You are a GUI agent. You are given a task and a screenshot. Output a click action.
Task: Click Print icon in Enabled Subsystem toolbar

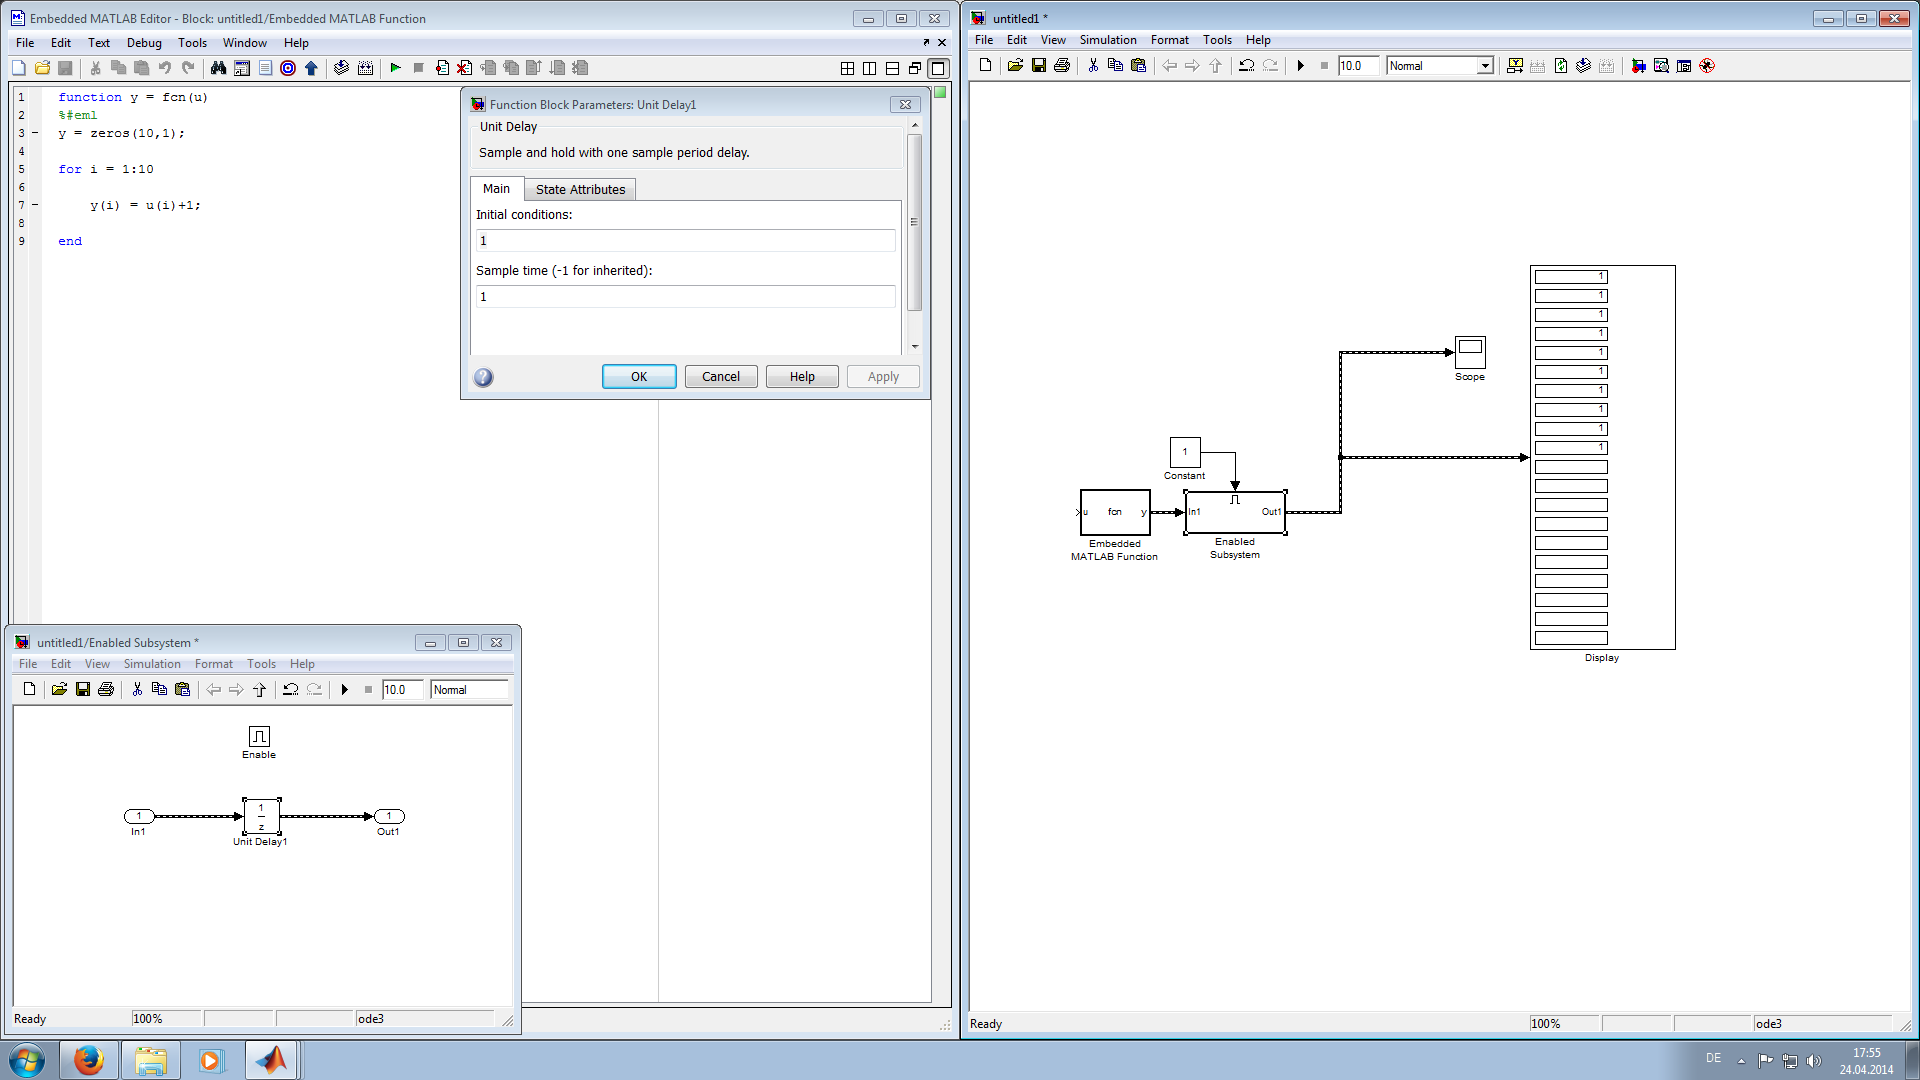click(x=106, y=690)
